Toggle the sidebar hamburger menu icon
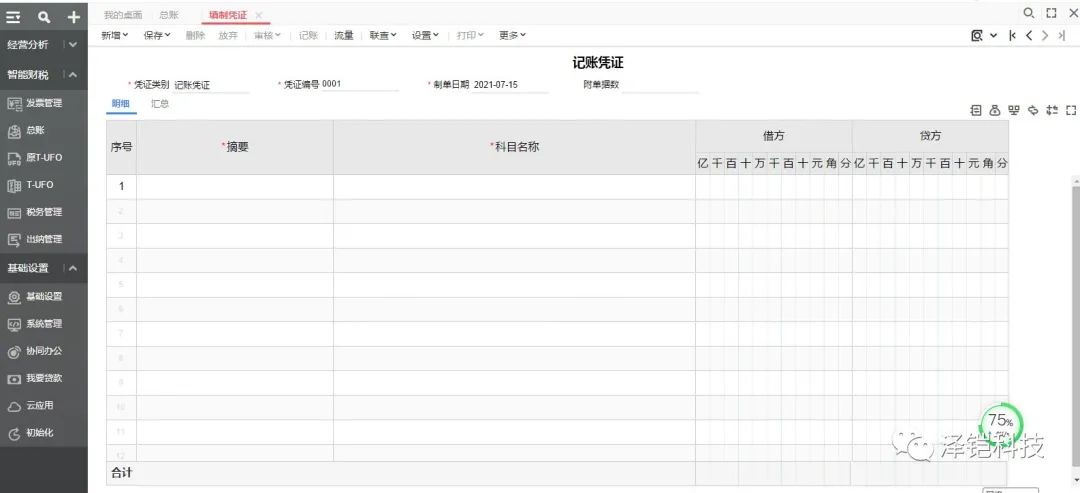 point(14,17)
